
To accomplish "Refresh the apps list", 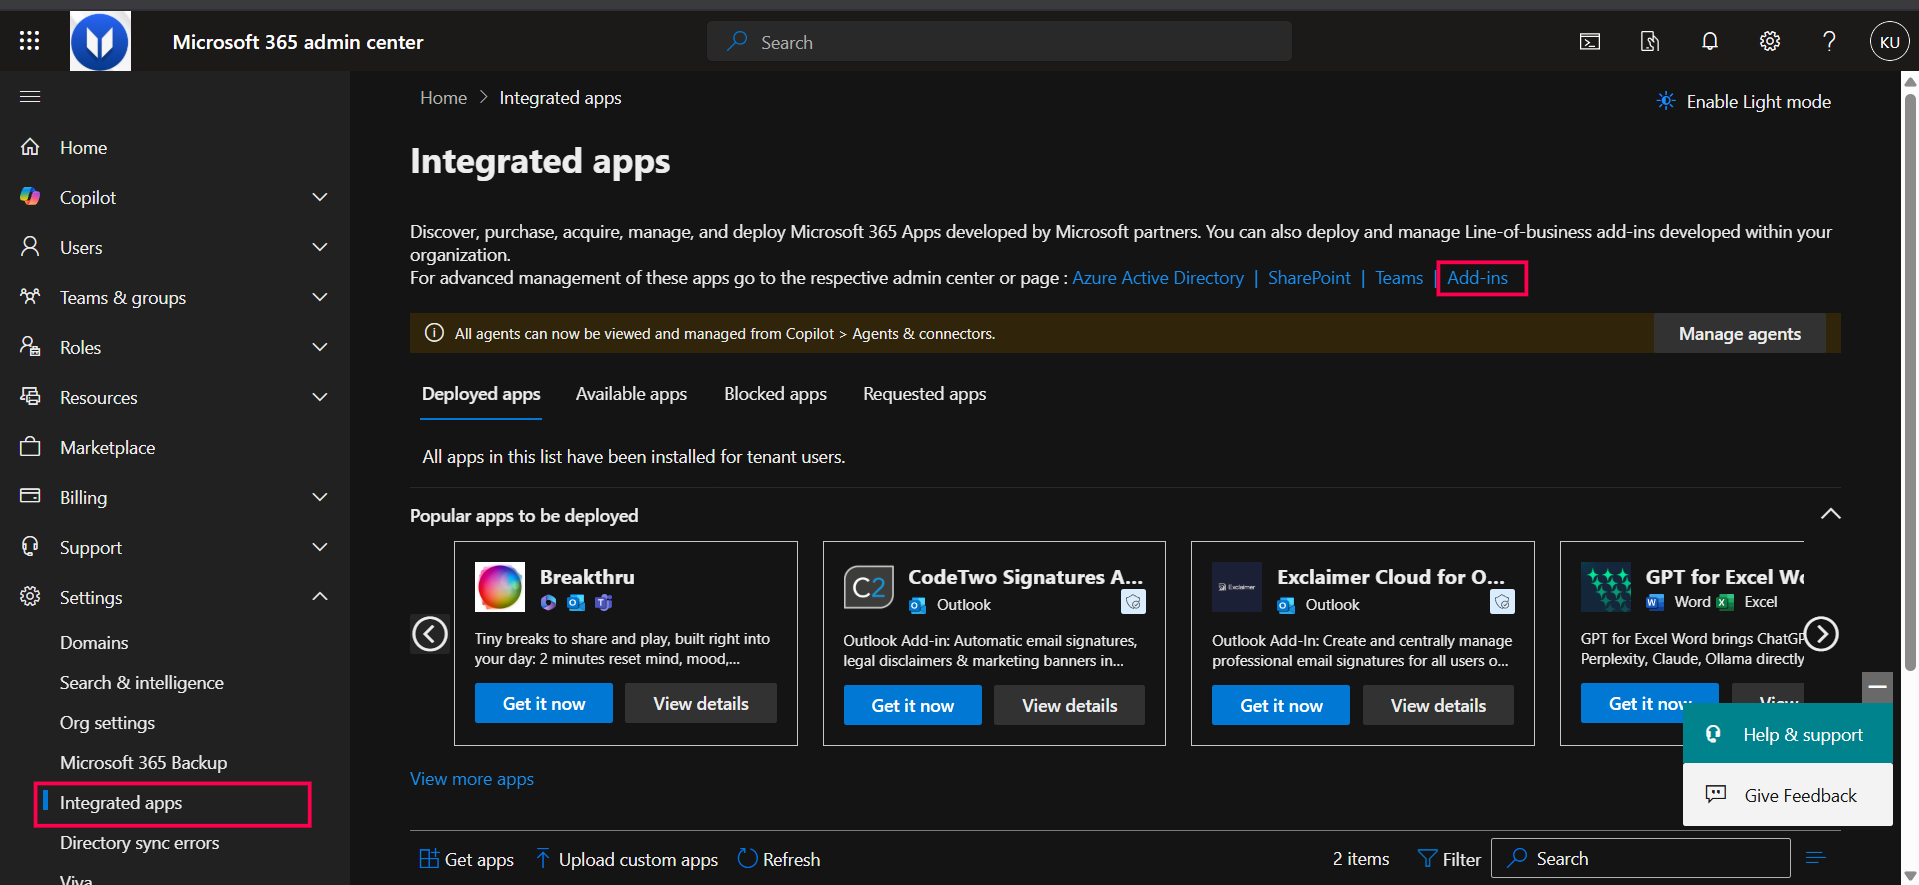I will click(x=779, y=859).
